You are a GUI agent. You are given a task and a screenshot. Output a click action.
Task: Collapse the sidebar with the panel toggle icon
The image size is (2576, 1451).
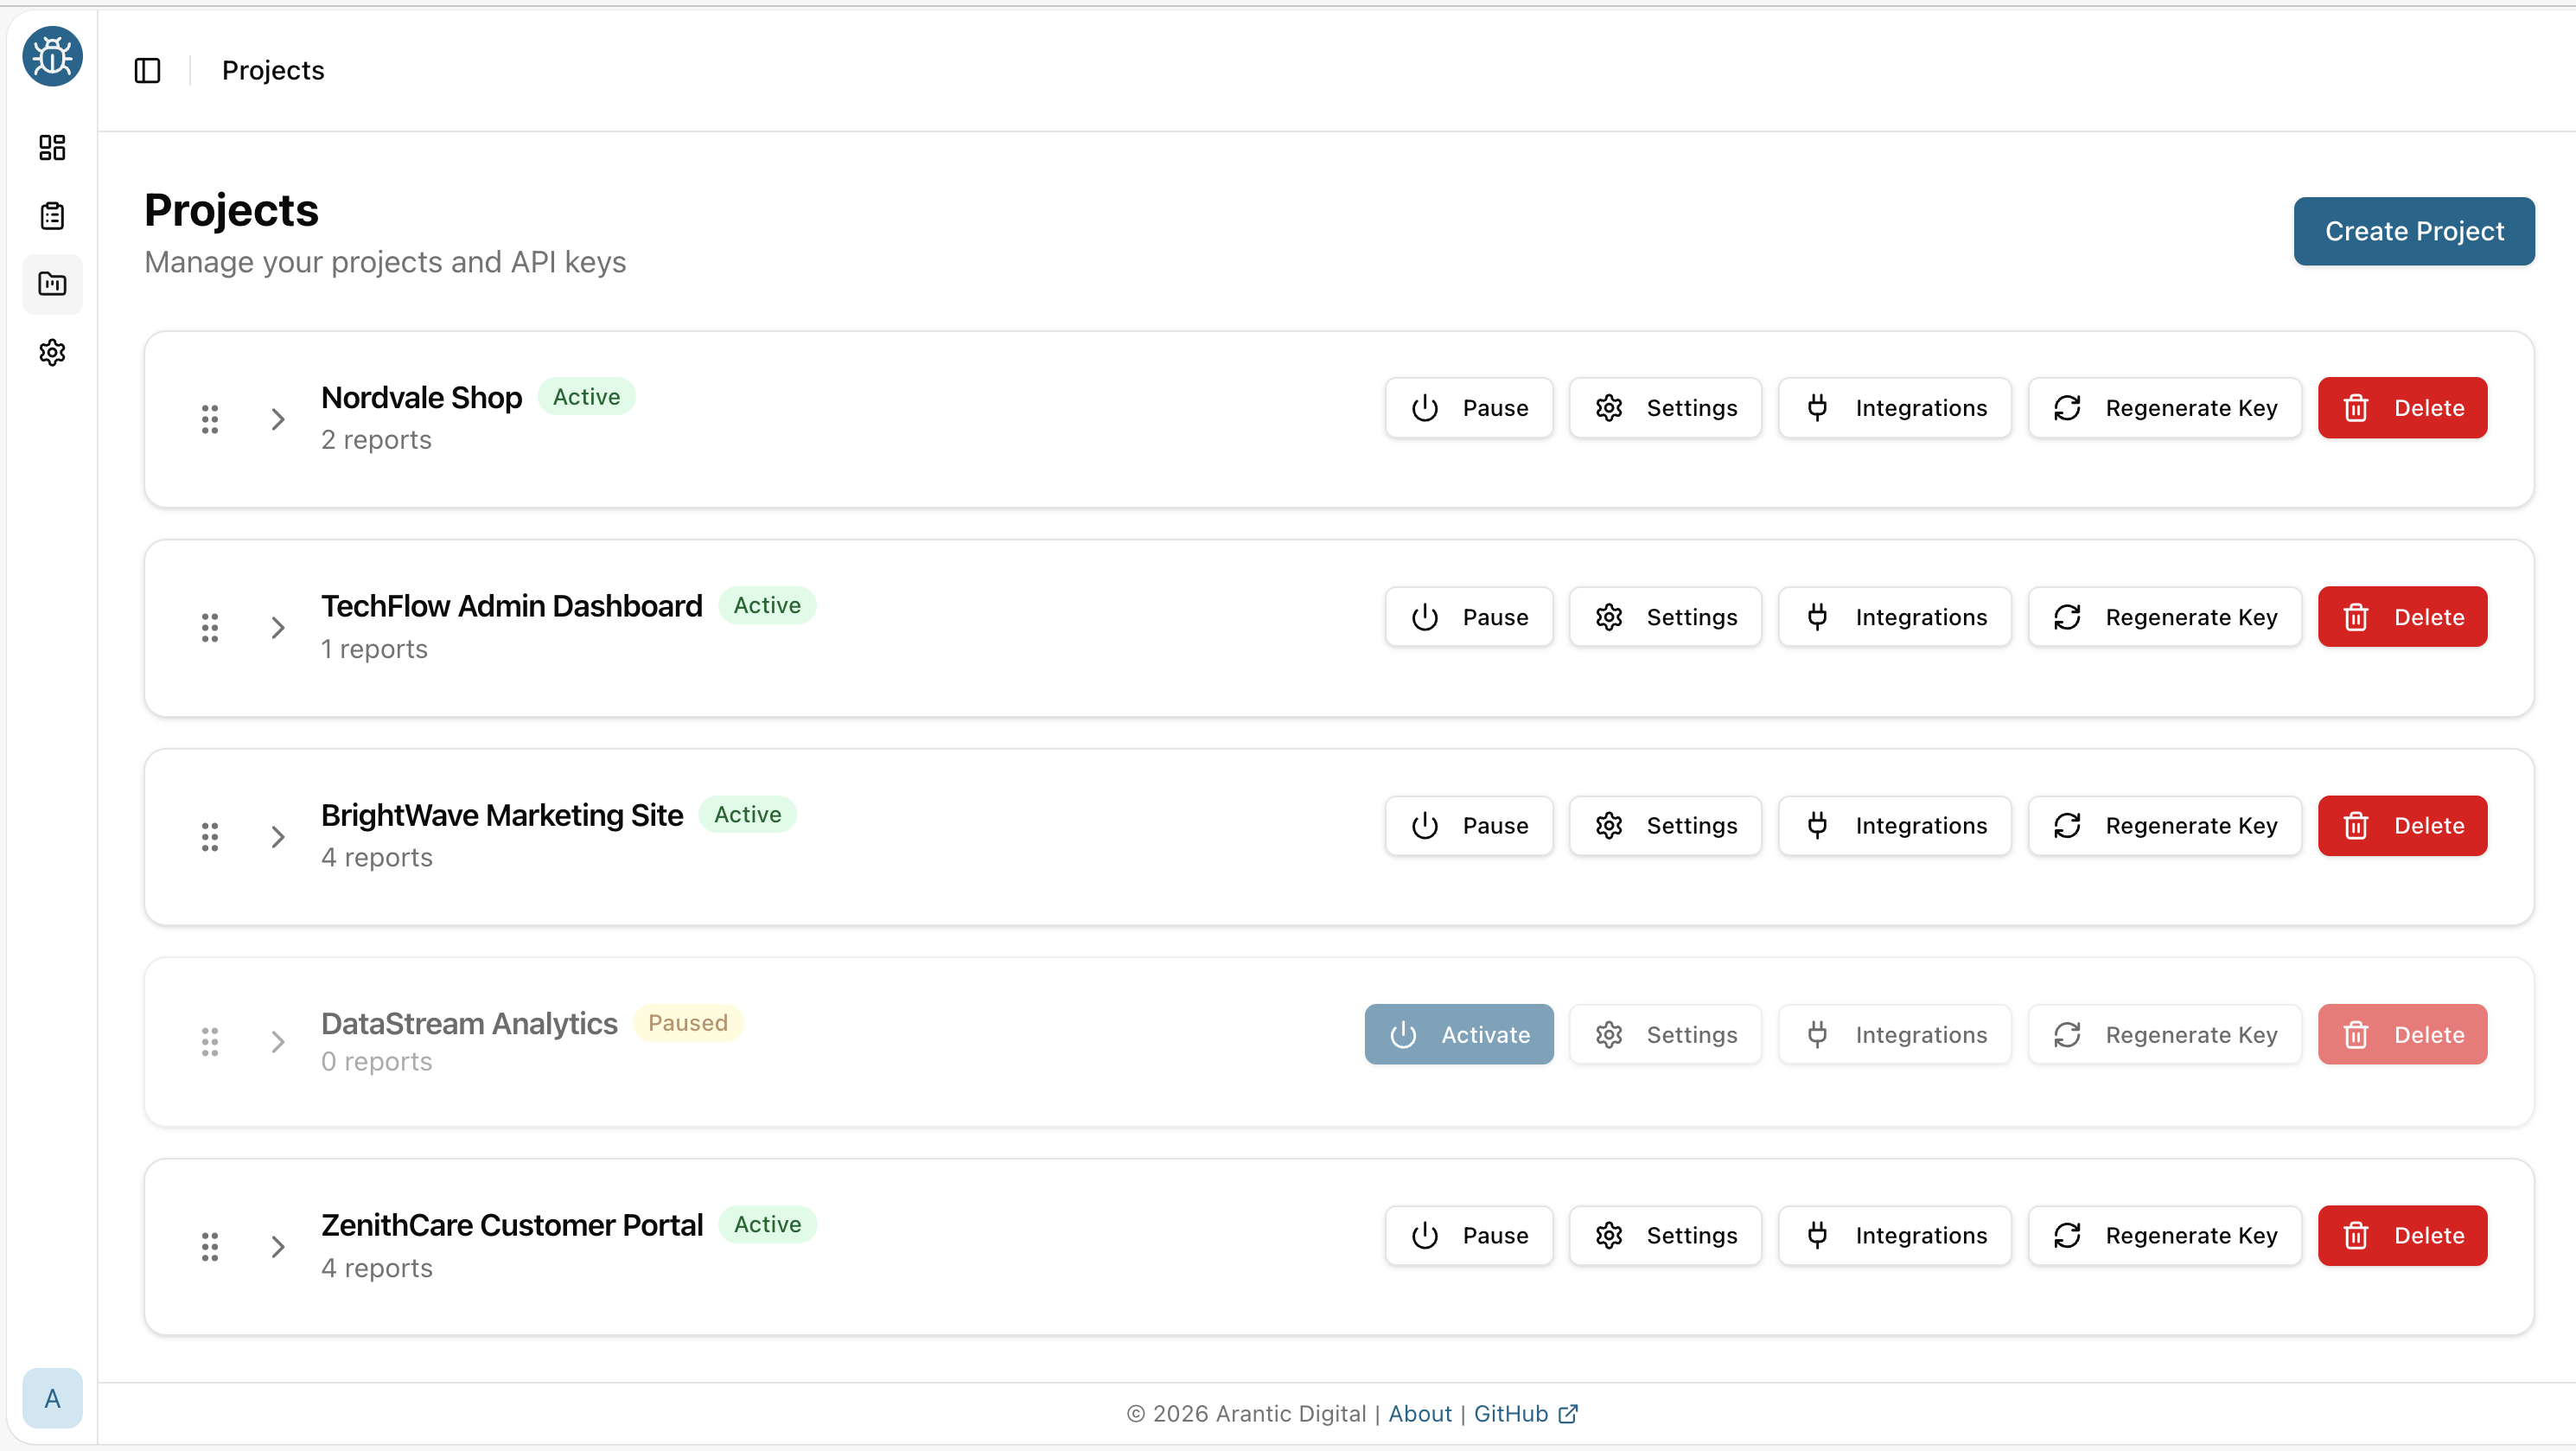point(147,70)
